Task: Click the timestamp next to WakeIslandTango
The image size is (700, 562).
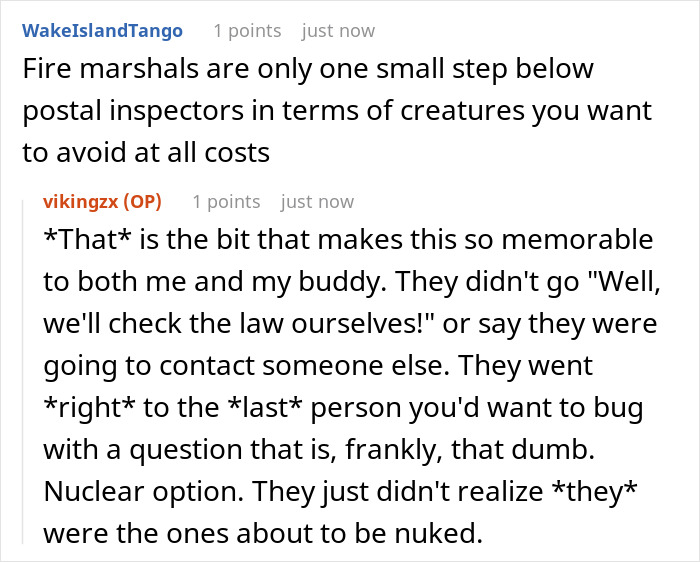Action: tap(338, 31)
